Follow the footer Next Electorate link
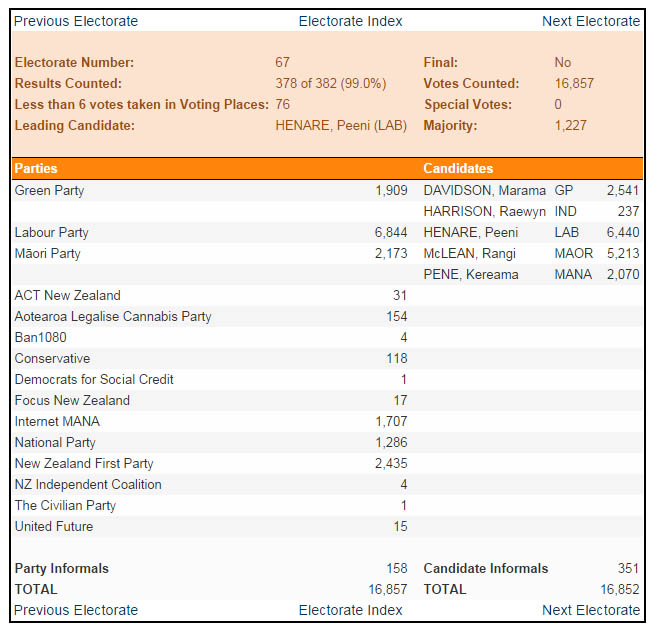Image resolution: width=656 pixels, height=630 pixels. [590, 610]
